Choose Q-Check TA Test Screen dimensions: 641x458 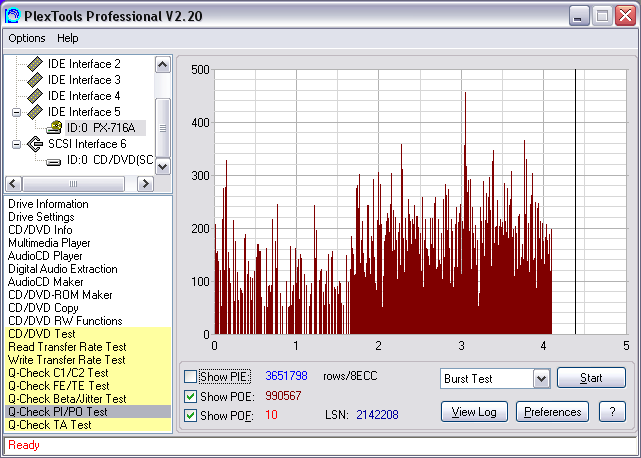point(49,425)
